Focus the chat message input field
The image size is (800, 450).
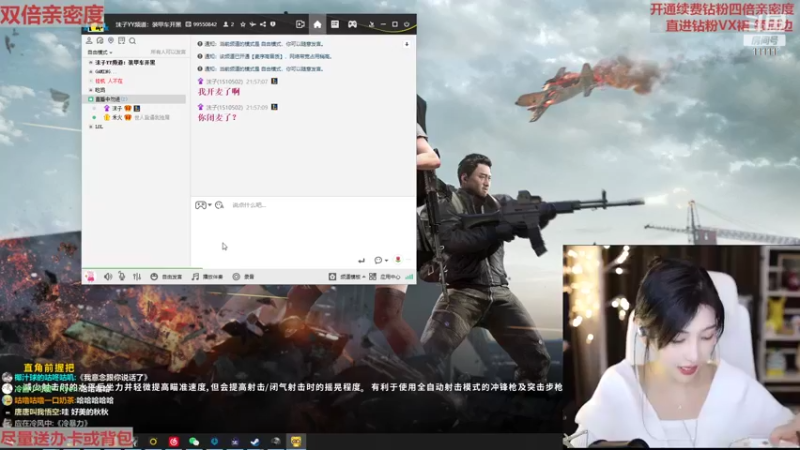304,227
